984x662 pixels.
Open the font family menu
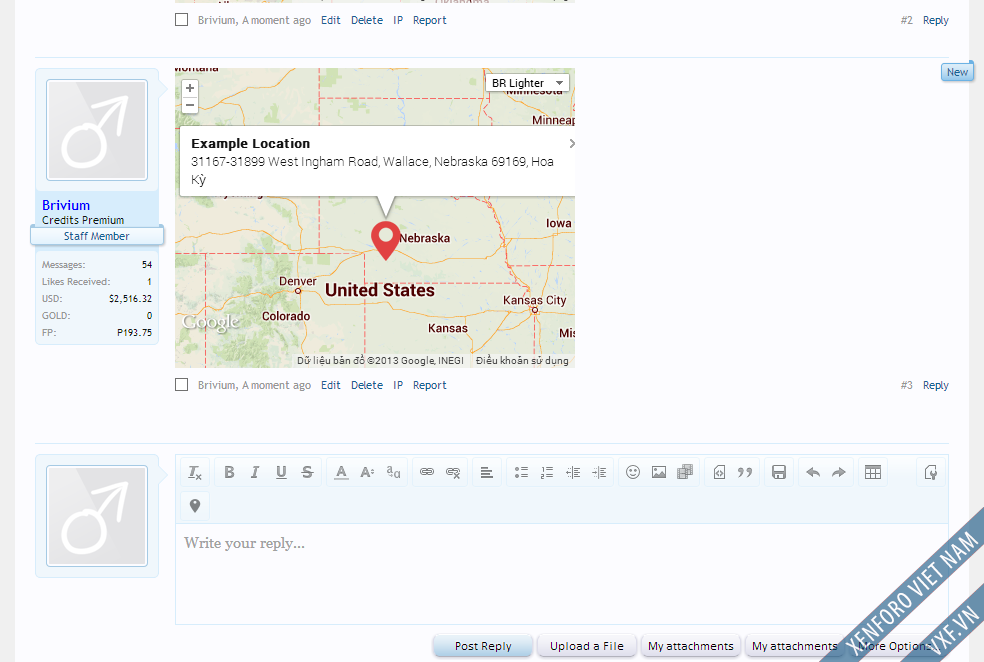[x=393, y=472]
